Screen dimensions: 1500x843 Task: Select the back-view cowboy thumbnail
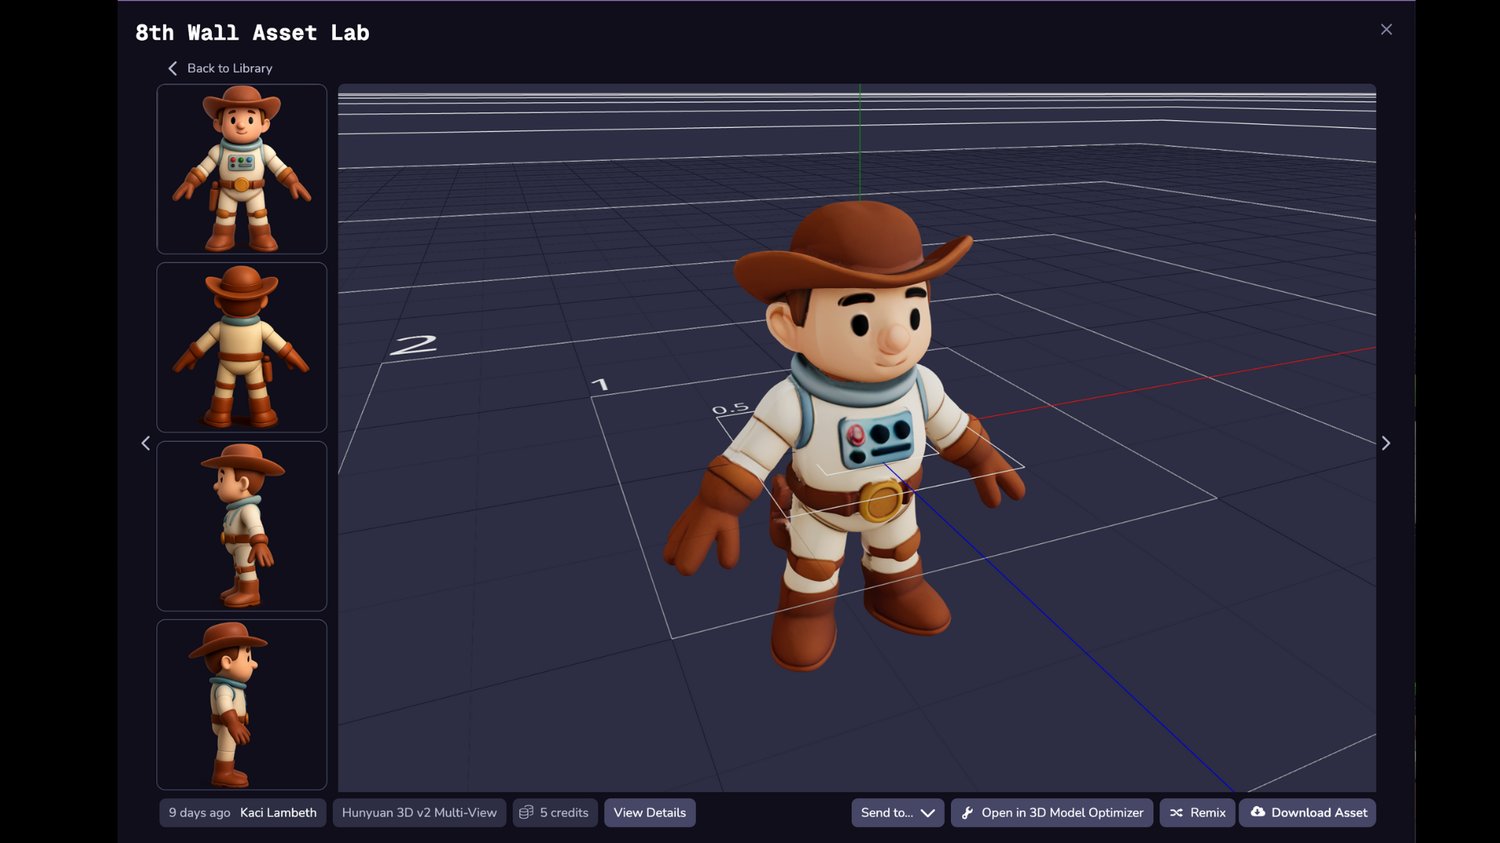click(241, 347)
